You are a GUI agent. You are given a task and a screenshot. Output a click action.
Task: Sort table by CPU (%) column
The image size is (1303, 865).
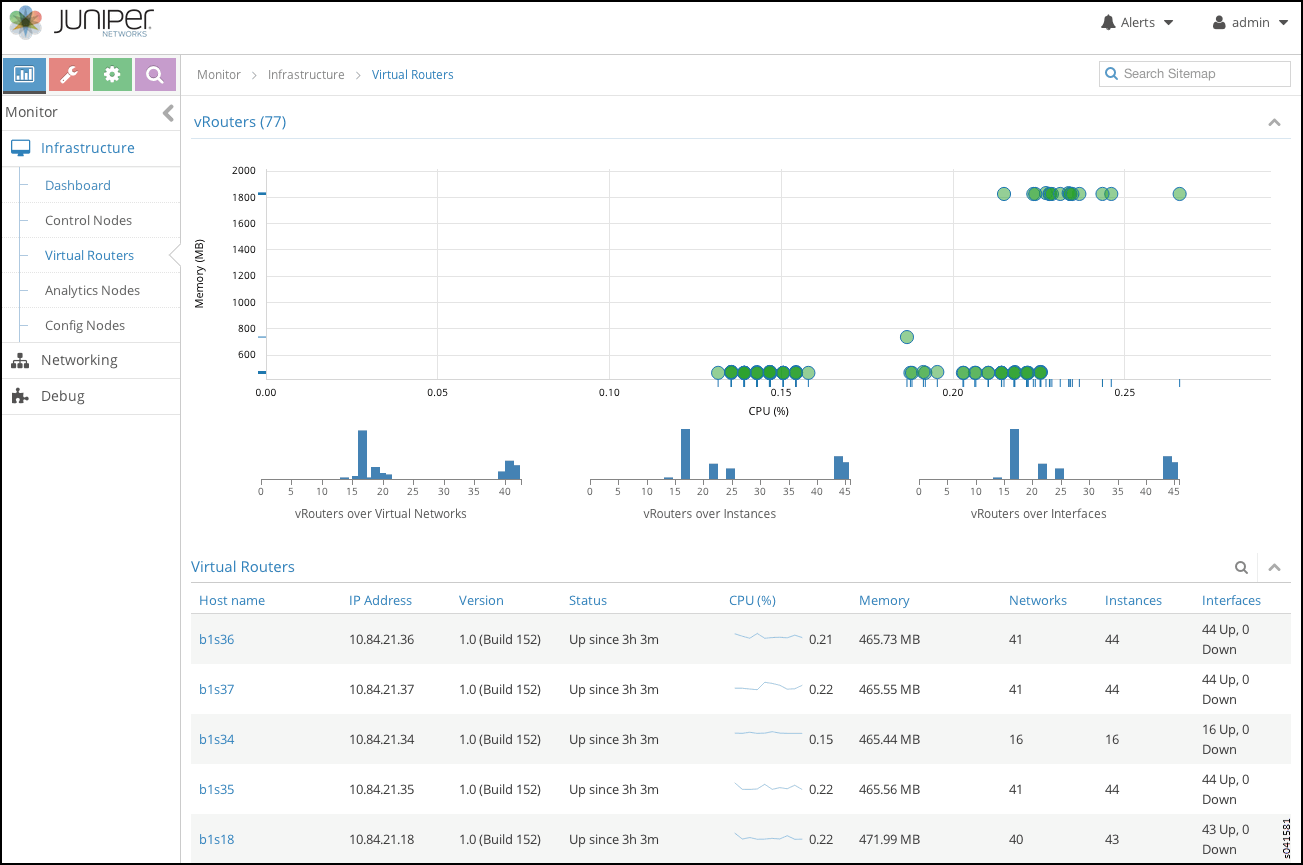[x=752, y=601]
